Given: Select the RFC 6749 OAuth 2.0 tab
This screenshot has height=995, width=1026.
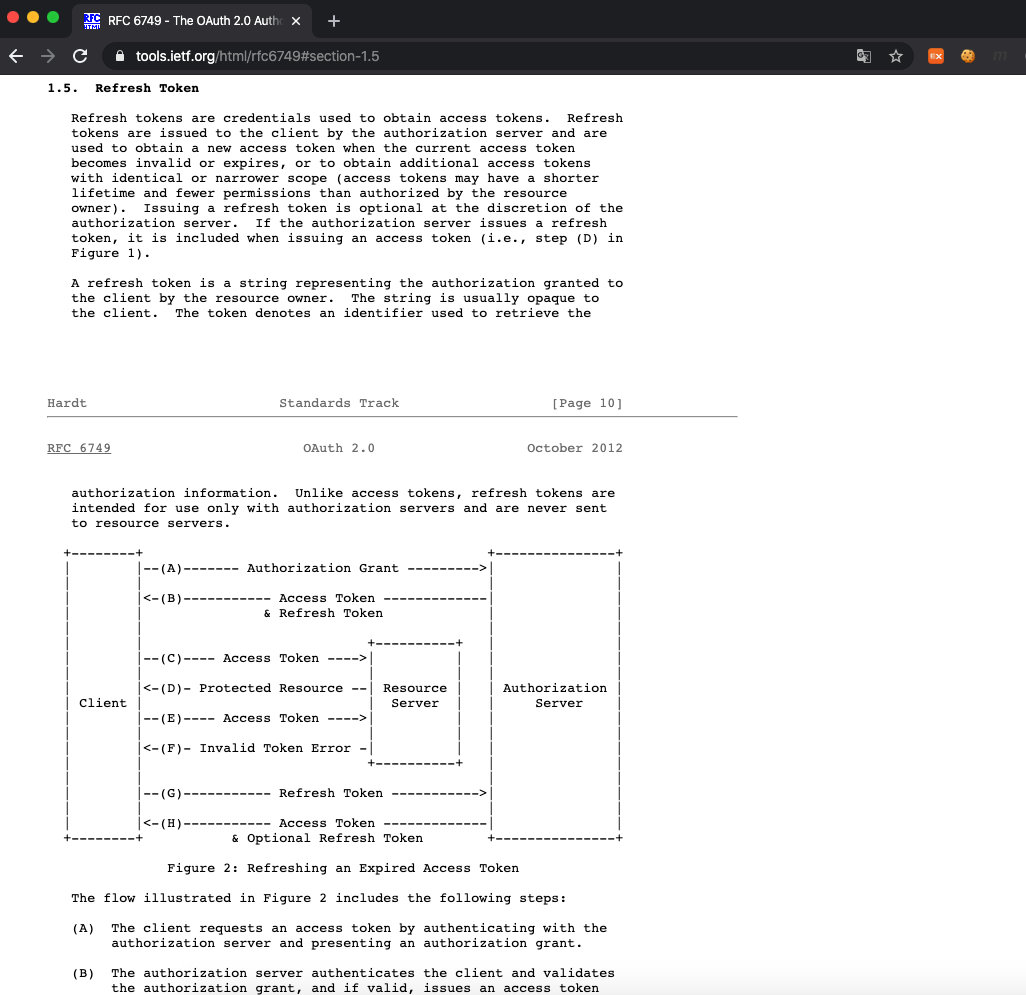Looking at the screenshot, I should click(x=191, y=21).
